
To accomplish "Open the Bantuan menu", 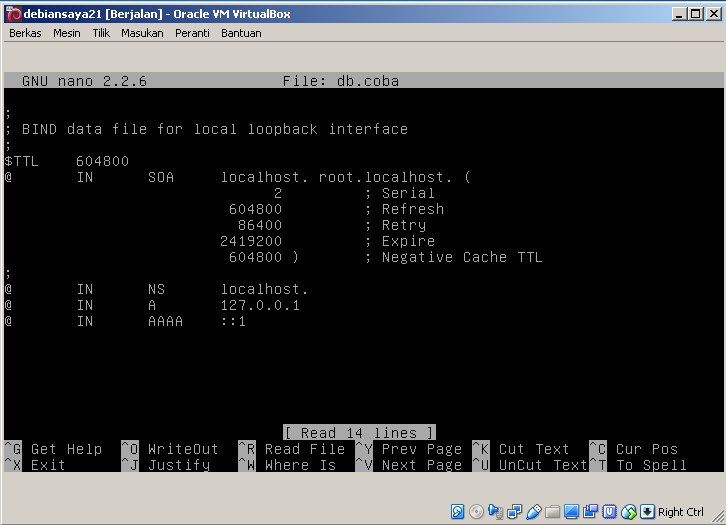I will 241,33.
